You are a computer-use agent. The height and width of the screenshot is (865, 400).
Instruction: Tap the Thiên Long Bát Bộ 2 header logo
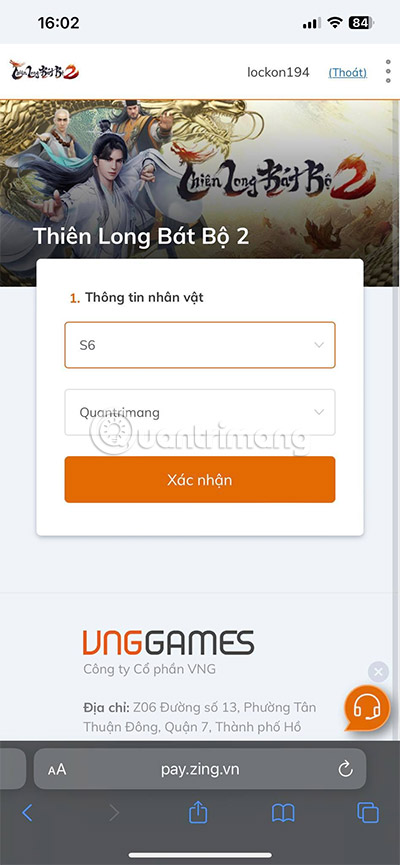coord(44,71)
